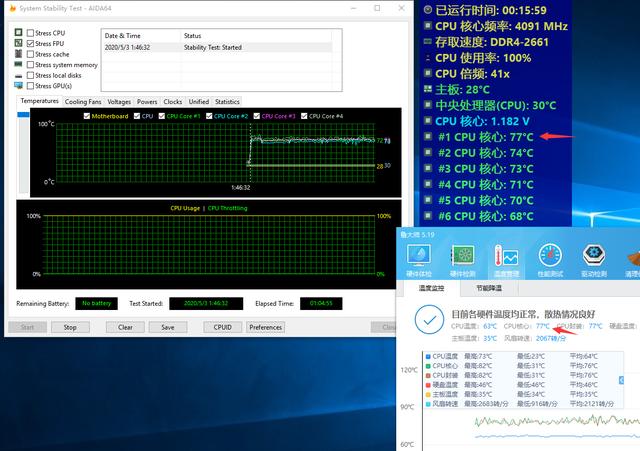Click the icon beside CPU 核心频率 row
Screen dimensions: 640x451
pos(428,26)
